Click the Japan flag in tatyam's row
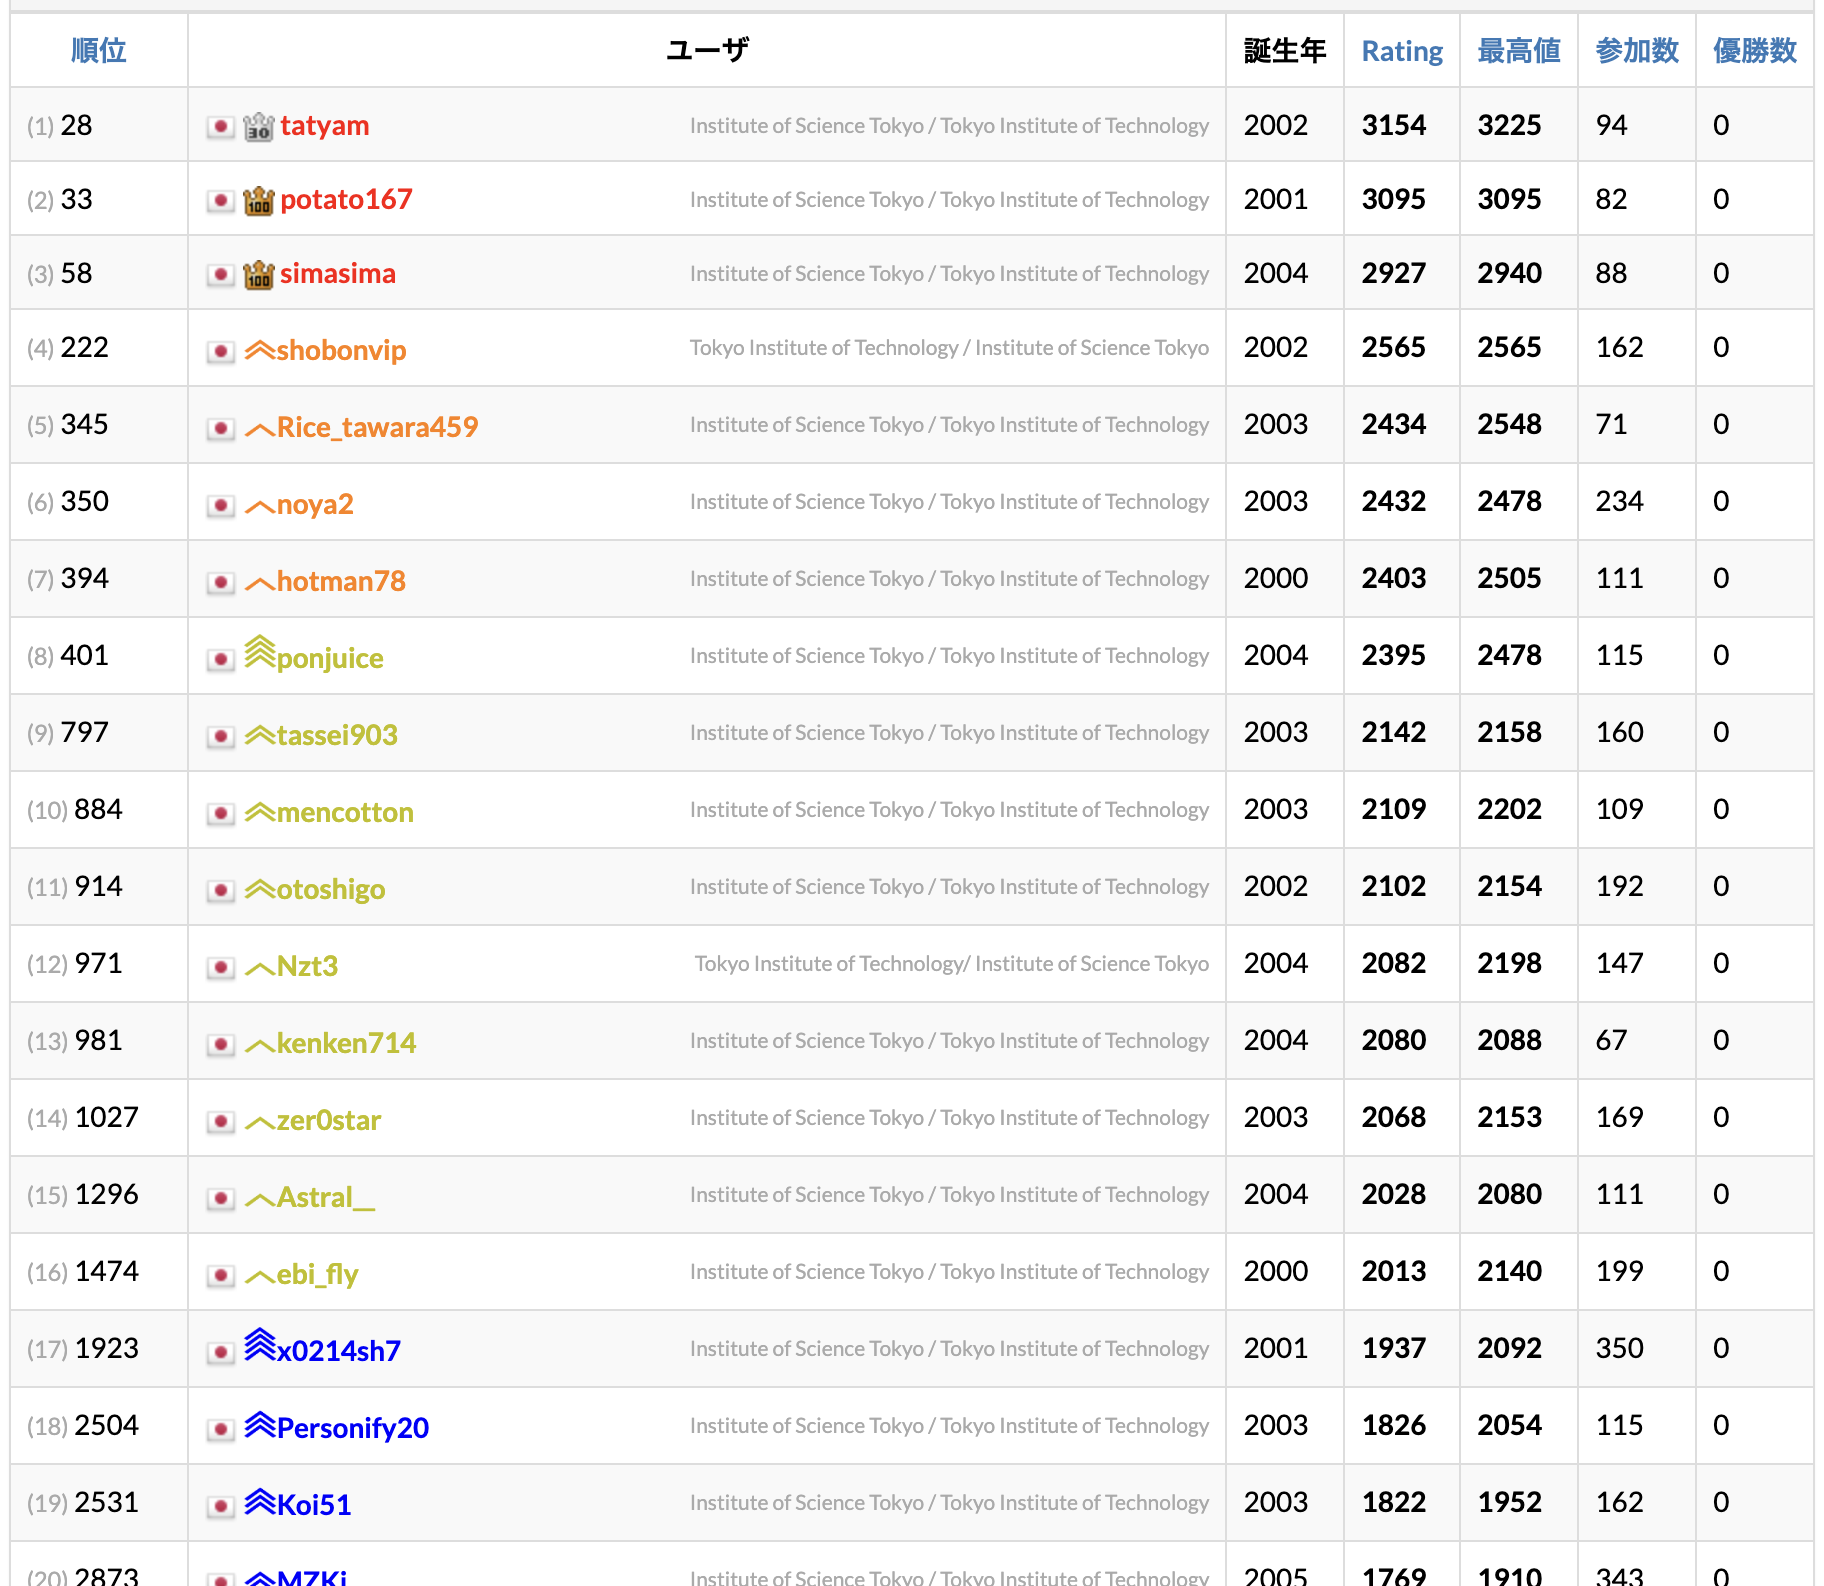 pyautogui.click(x=221, y=127)
